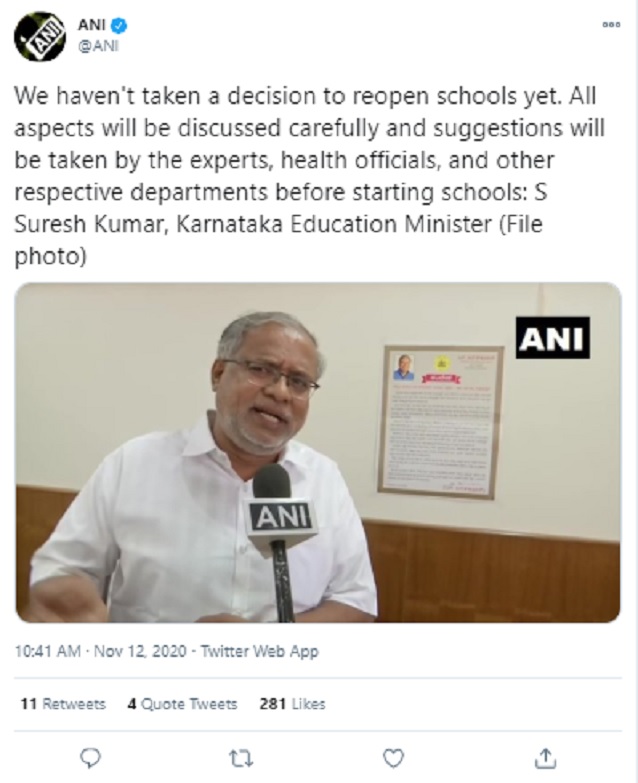Click the ANI profile avatar
Image resolution: width=638 pixels, height=783 pixels.
(39, 37)
